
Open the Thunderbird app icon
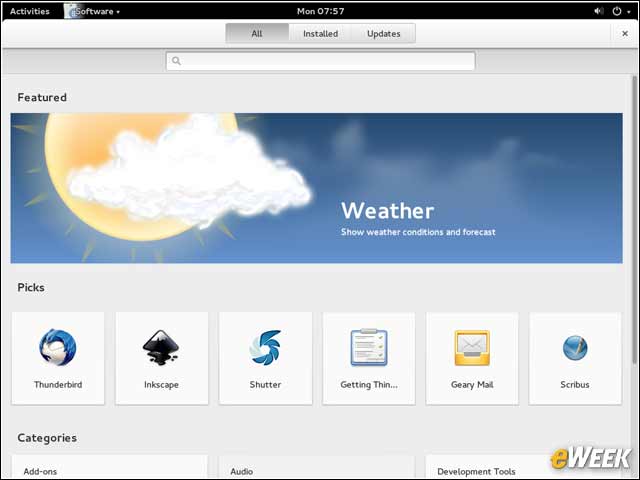pyautogui.click(x=58, y=347)
